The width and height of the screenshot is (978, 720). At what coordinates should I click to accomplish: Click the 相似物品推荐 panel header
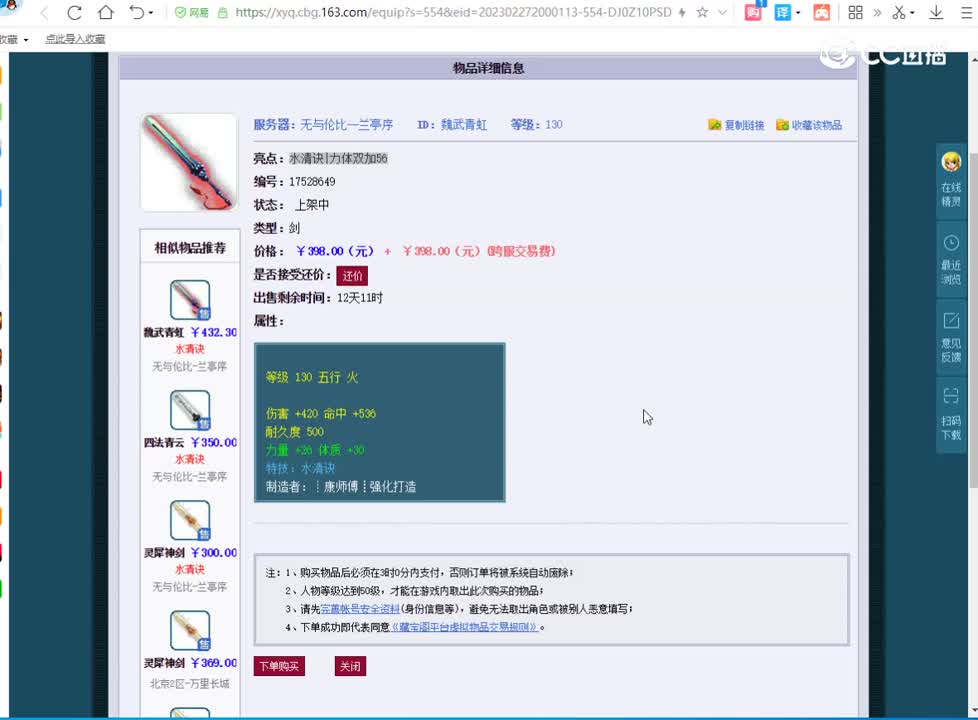(x=190, y=248)
